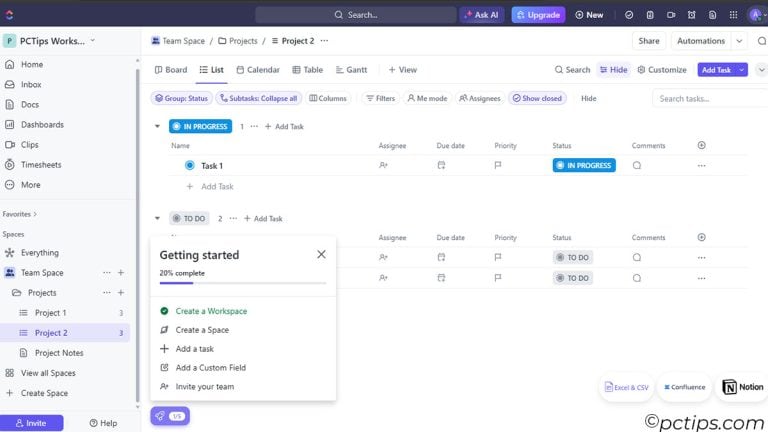Viewport: 768px width, 432px height.
Task: Open Clips in the left sidebar
Action: click(x=29, y=145)
